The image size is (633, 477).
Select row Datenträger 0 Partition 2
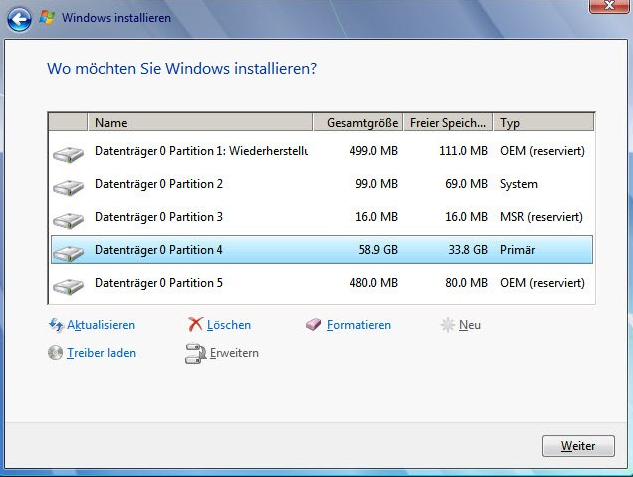(x=322, y=184)
